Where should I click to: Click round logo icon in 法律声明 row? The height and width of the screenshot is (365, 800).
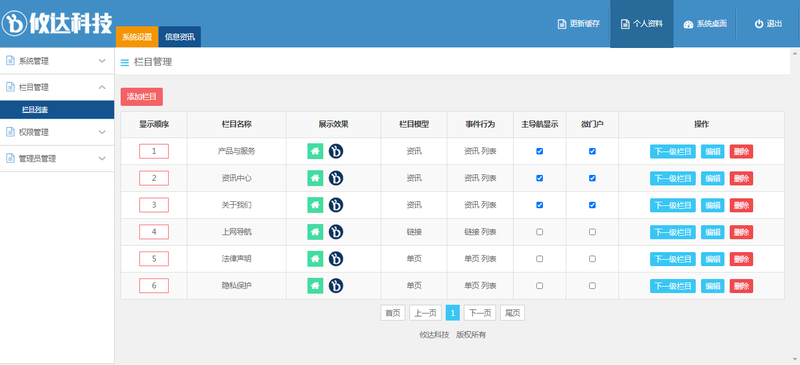(x=336, y=259)
